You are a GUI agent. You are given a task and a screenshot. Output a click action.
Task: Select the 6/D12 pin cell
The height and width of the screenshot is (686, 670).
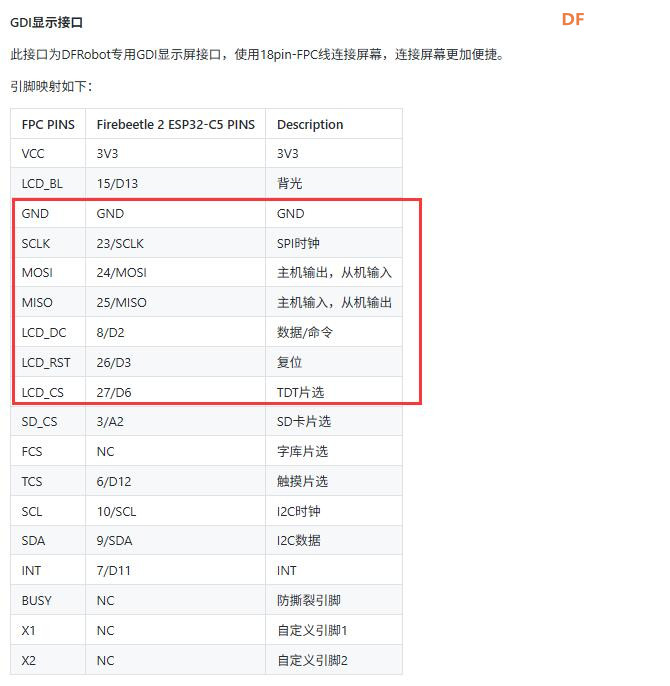tap(115, 481)
